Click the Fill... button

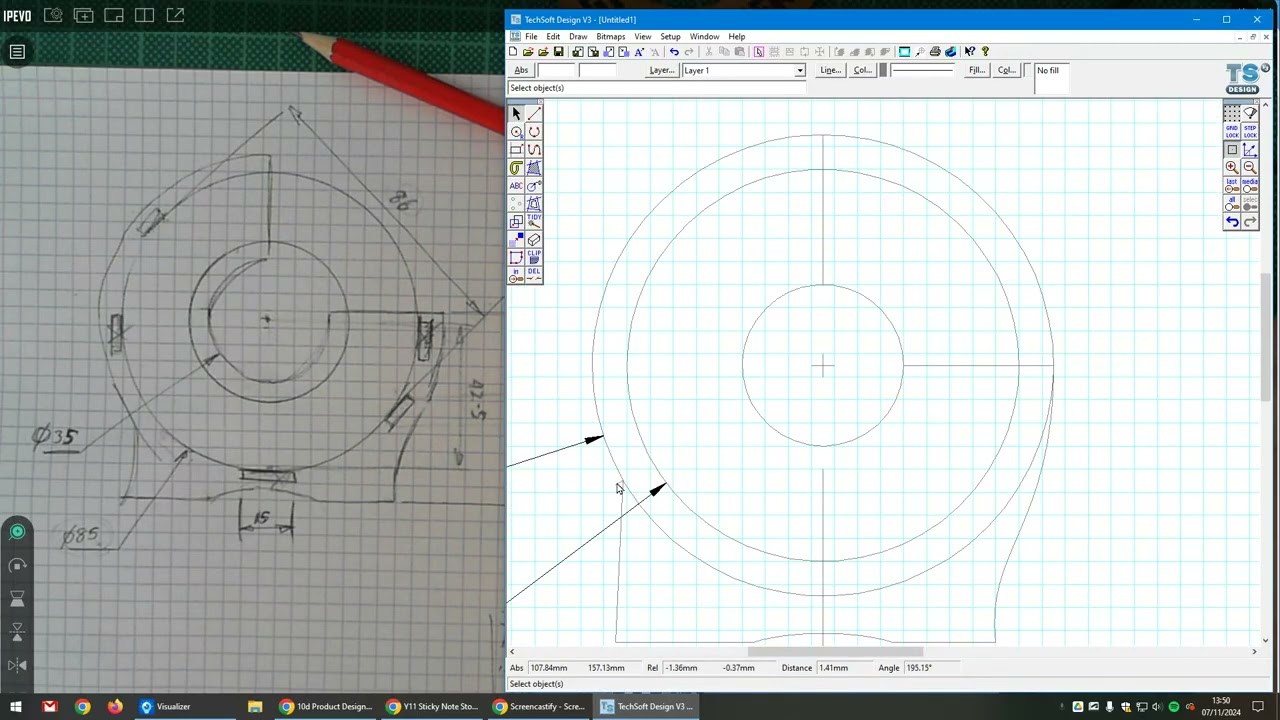click(x=977, y=71)
